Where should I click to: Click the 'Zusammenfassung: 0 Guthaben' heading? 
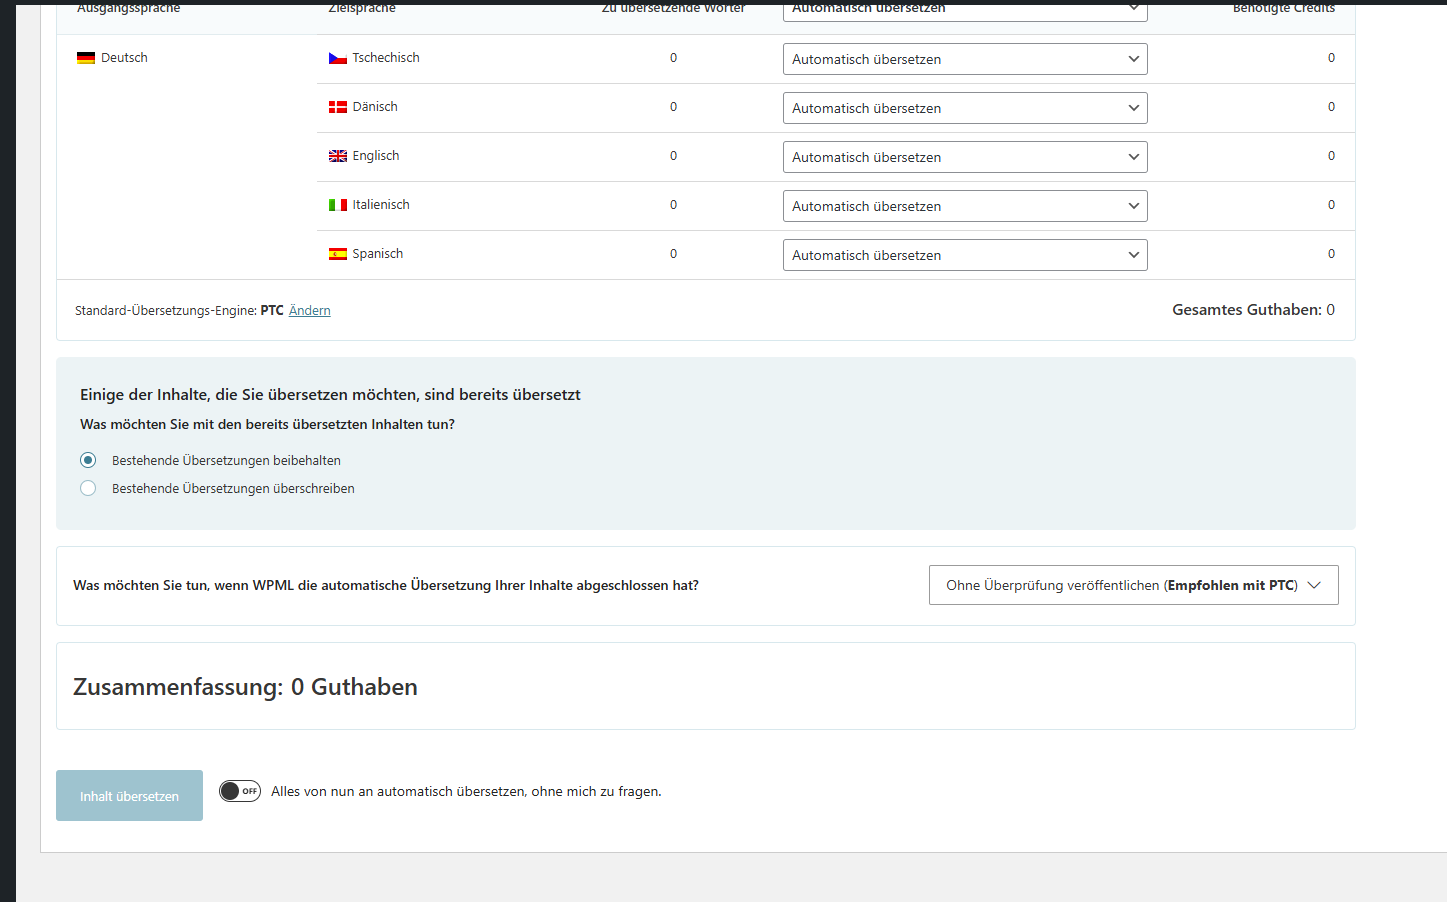(x=245, y=687)
